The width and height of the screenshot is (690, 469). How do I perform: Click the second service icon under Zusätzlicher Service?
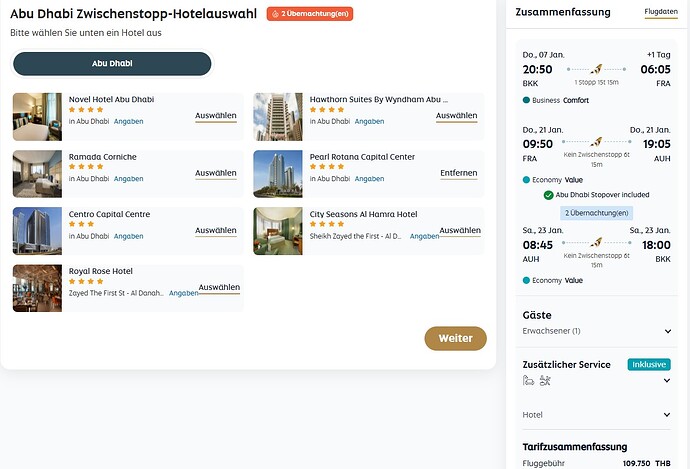tap(545, 380)
